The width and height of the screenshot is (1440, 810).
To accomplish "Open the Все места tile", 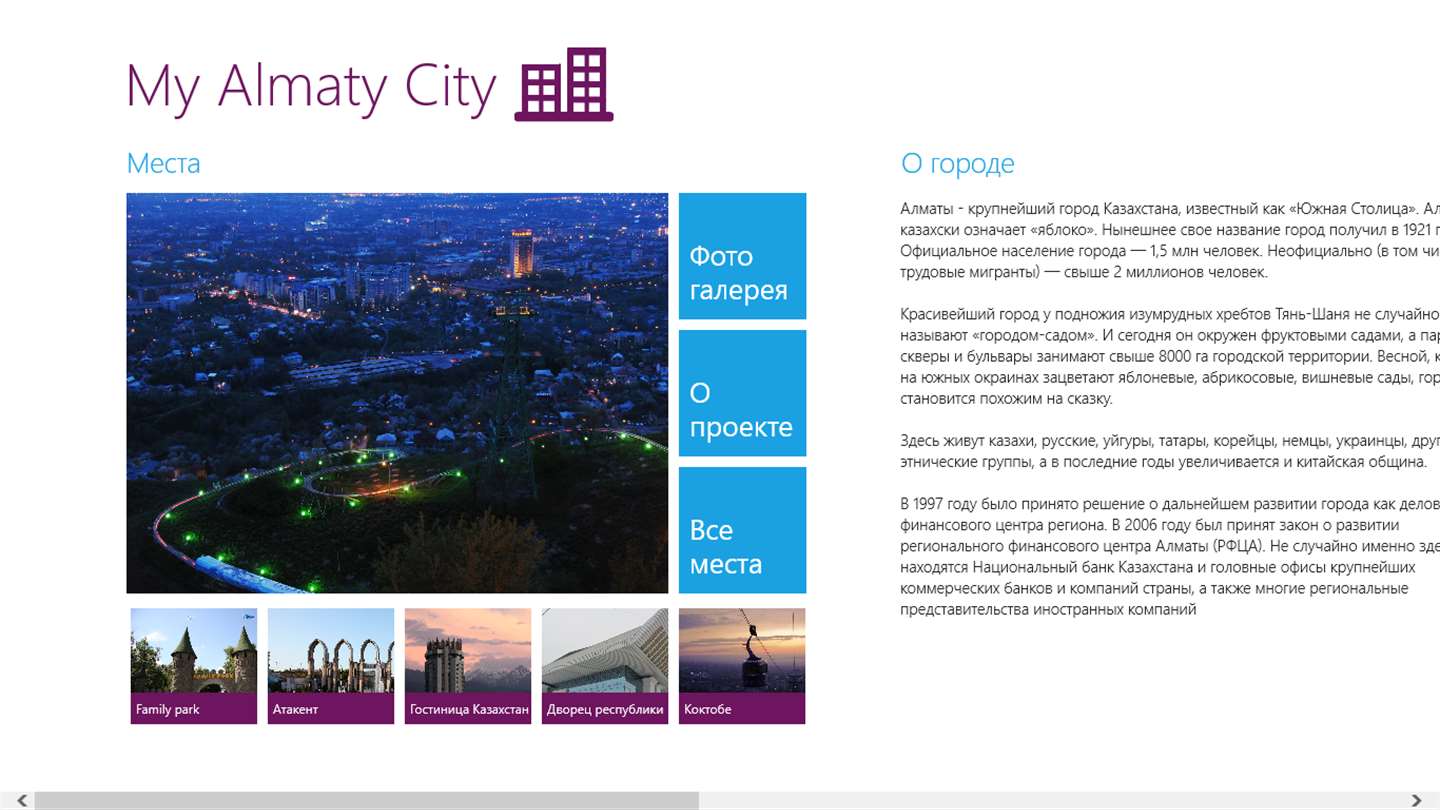I will click(x=742, y=530).
